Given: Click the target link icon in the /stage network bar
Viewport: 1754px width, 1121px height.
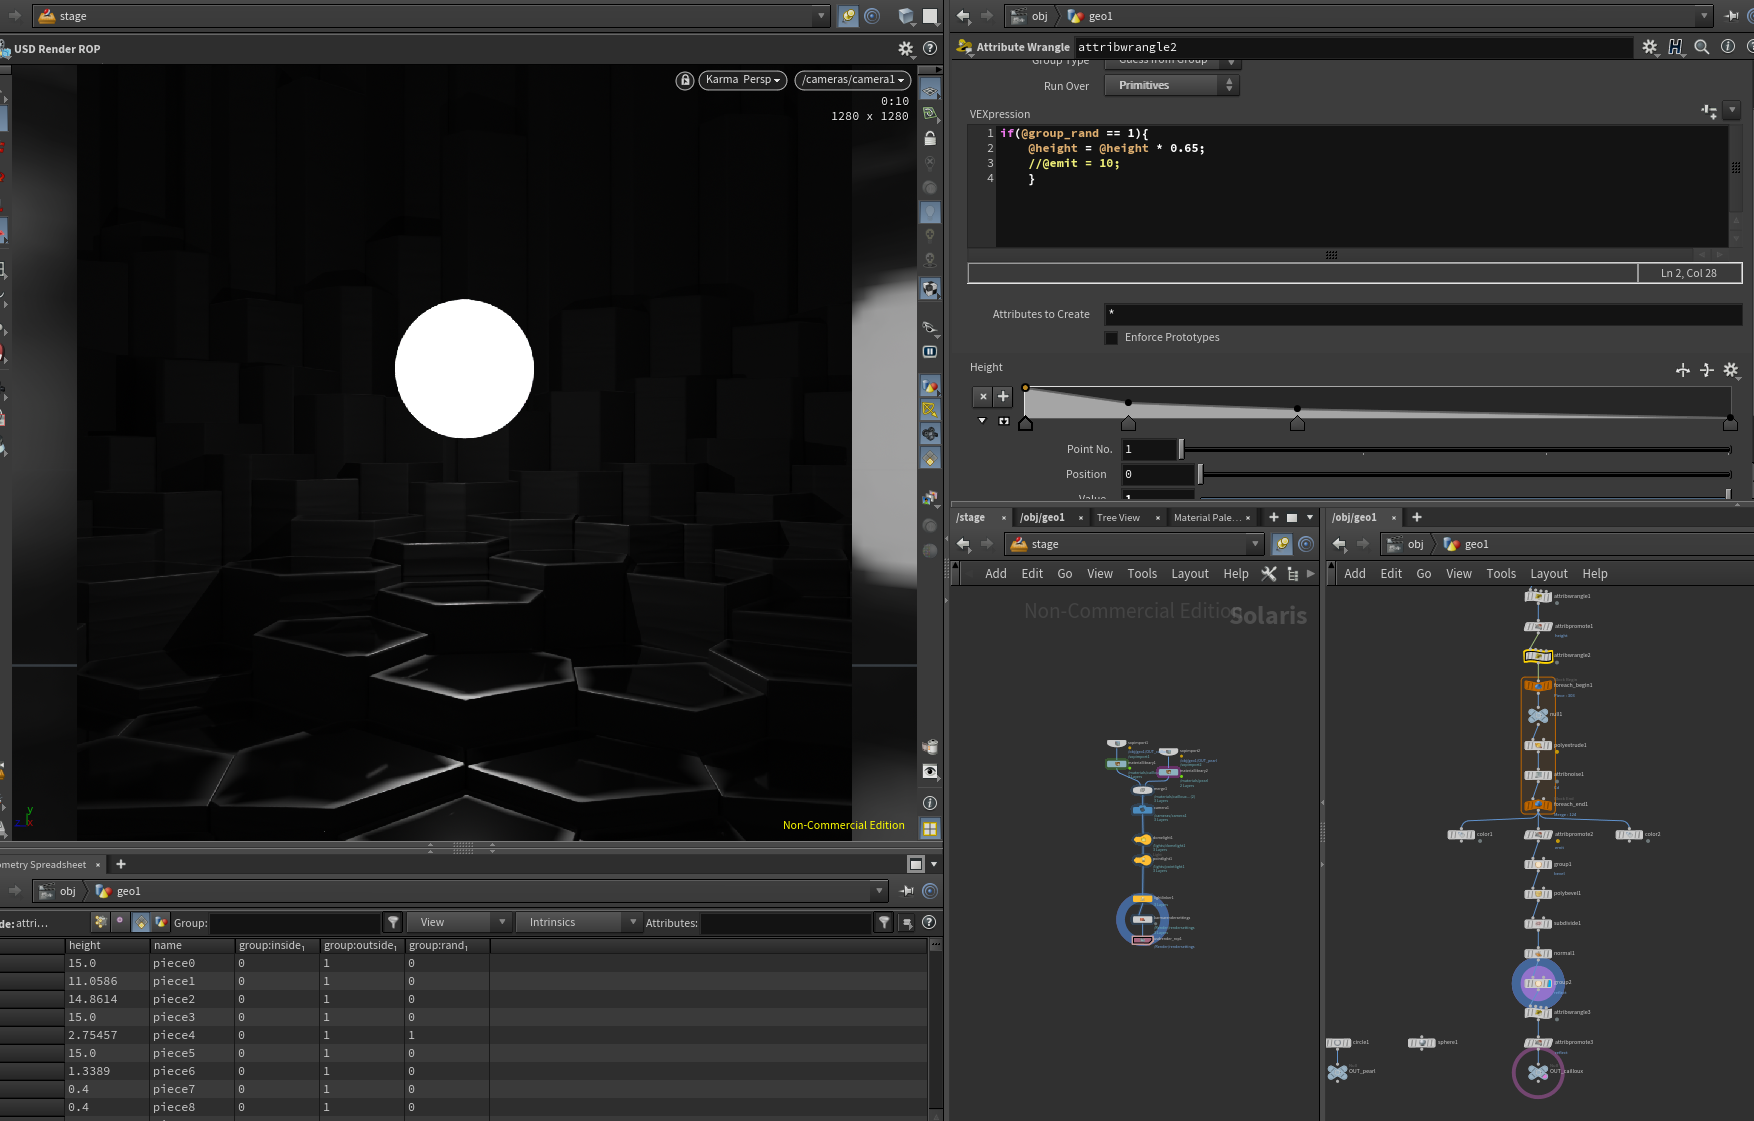Looking at the screenshot, I should coord(1306,544).
